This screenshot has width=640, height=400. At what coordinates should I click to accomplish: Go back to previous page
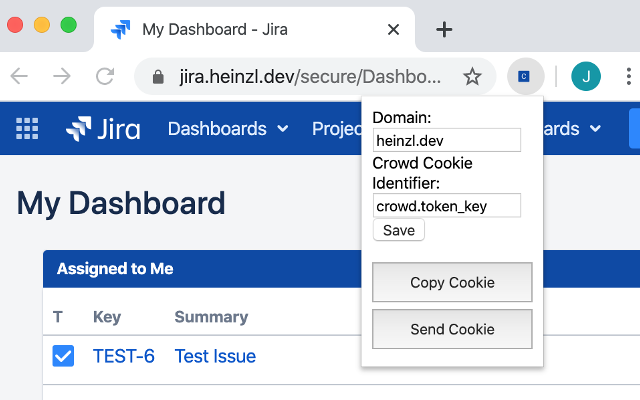click(x=19, y=76)
